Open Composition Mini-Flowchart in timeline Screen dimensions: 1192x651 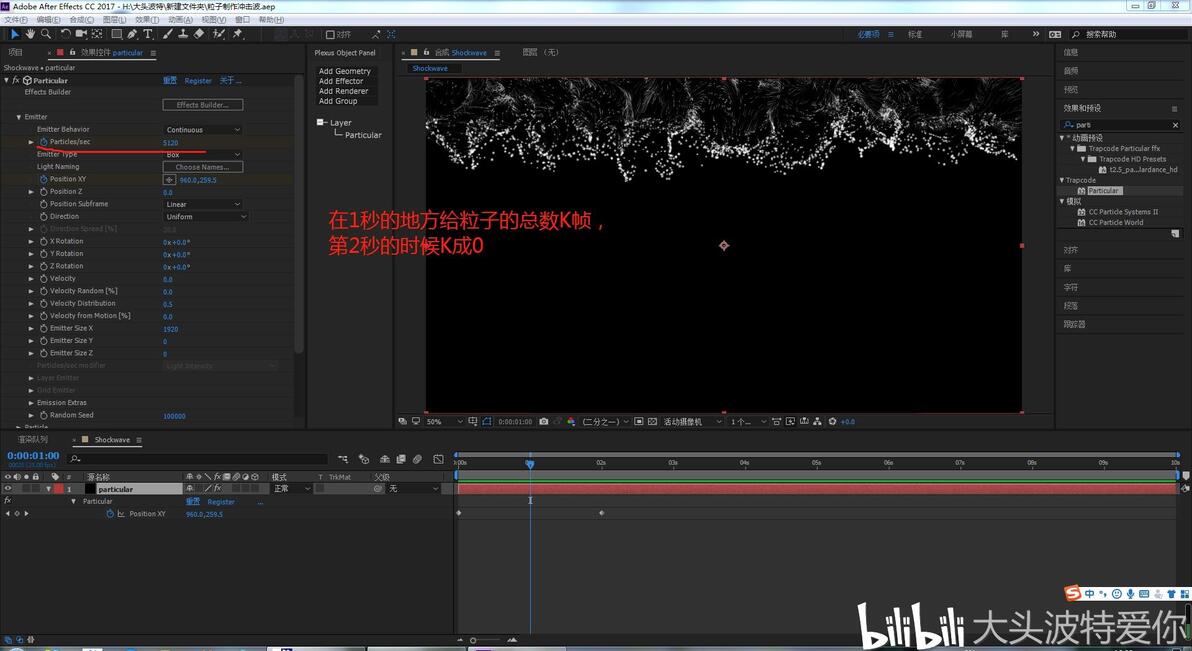pos(343,459)
